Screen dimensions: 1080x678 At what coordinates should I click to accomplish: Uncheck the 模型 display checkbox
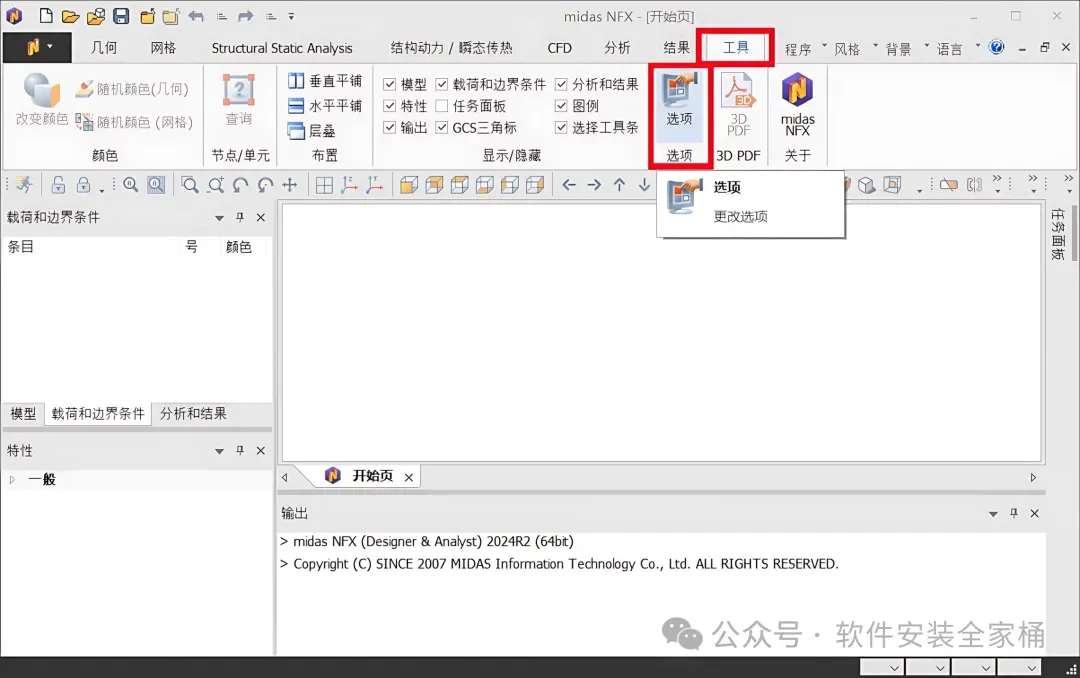pos(390,84)
